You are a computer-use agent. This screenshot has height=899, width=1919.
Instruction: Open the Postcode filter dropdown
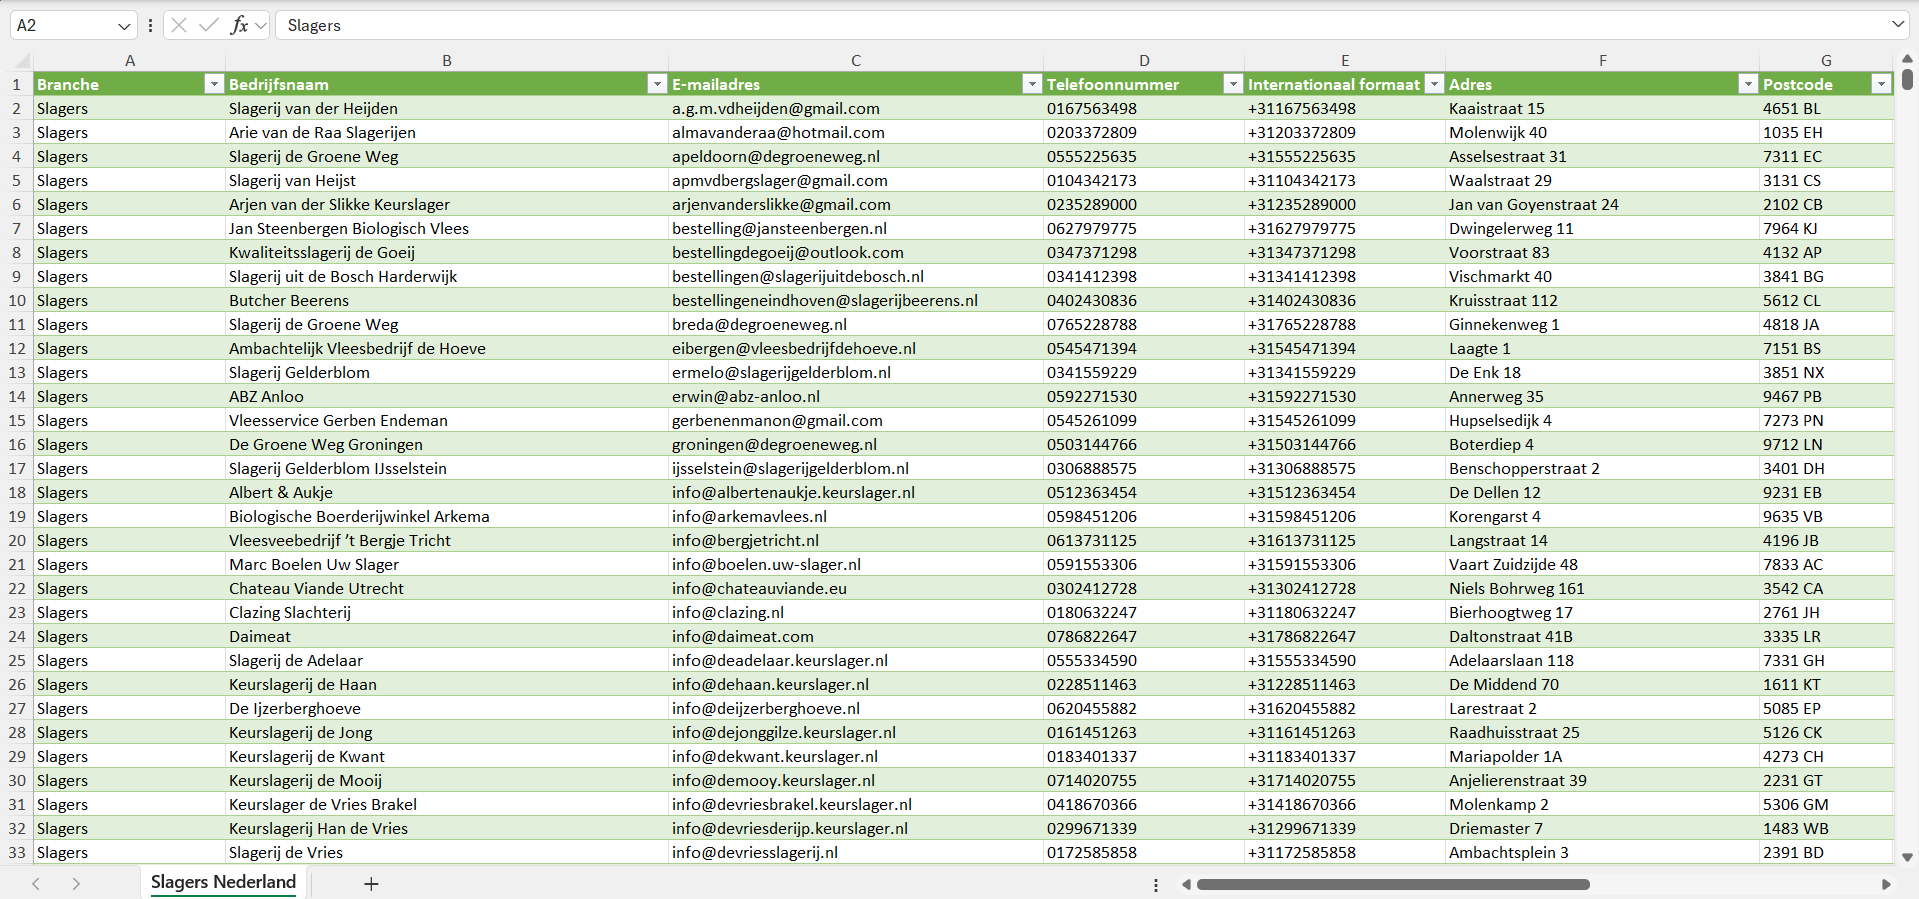coord(1881,84)
